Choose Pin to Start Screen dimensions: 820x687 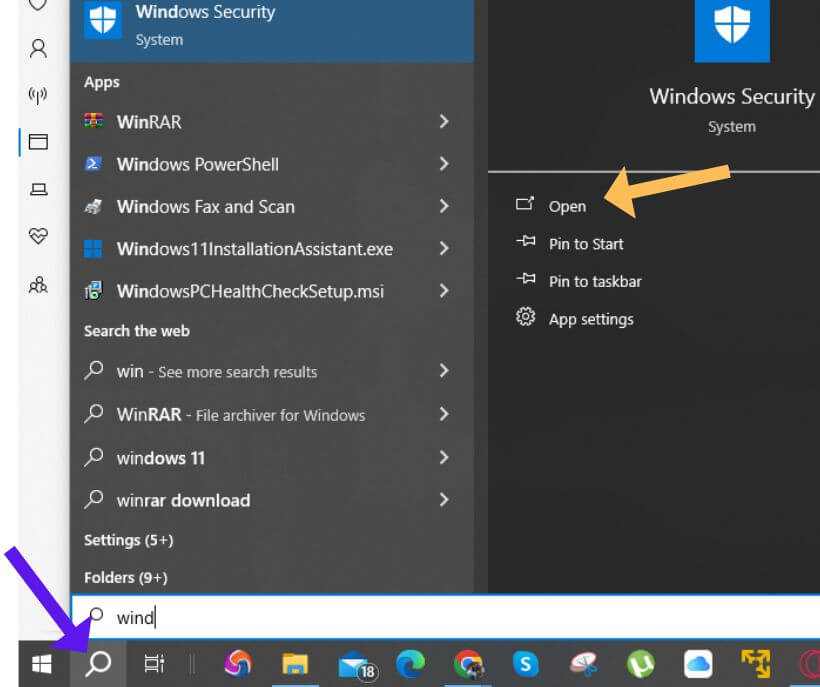(586, 244)
